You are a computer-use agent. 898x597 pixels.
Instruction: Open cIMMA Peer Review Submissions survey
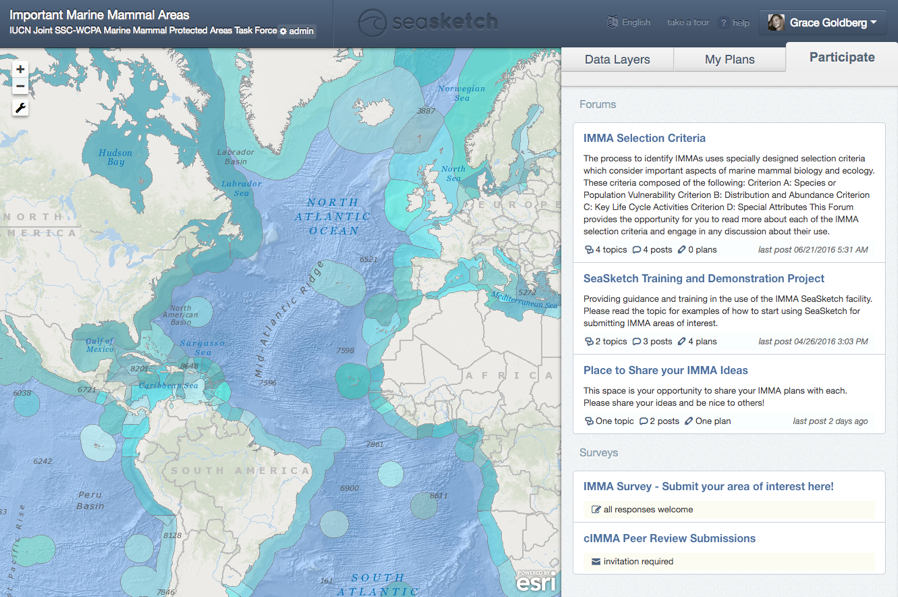pyautogui.click(x=669, y=539)
